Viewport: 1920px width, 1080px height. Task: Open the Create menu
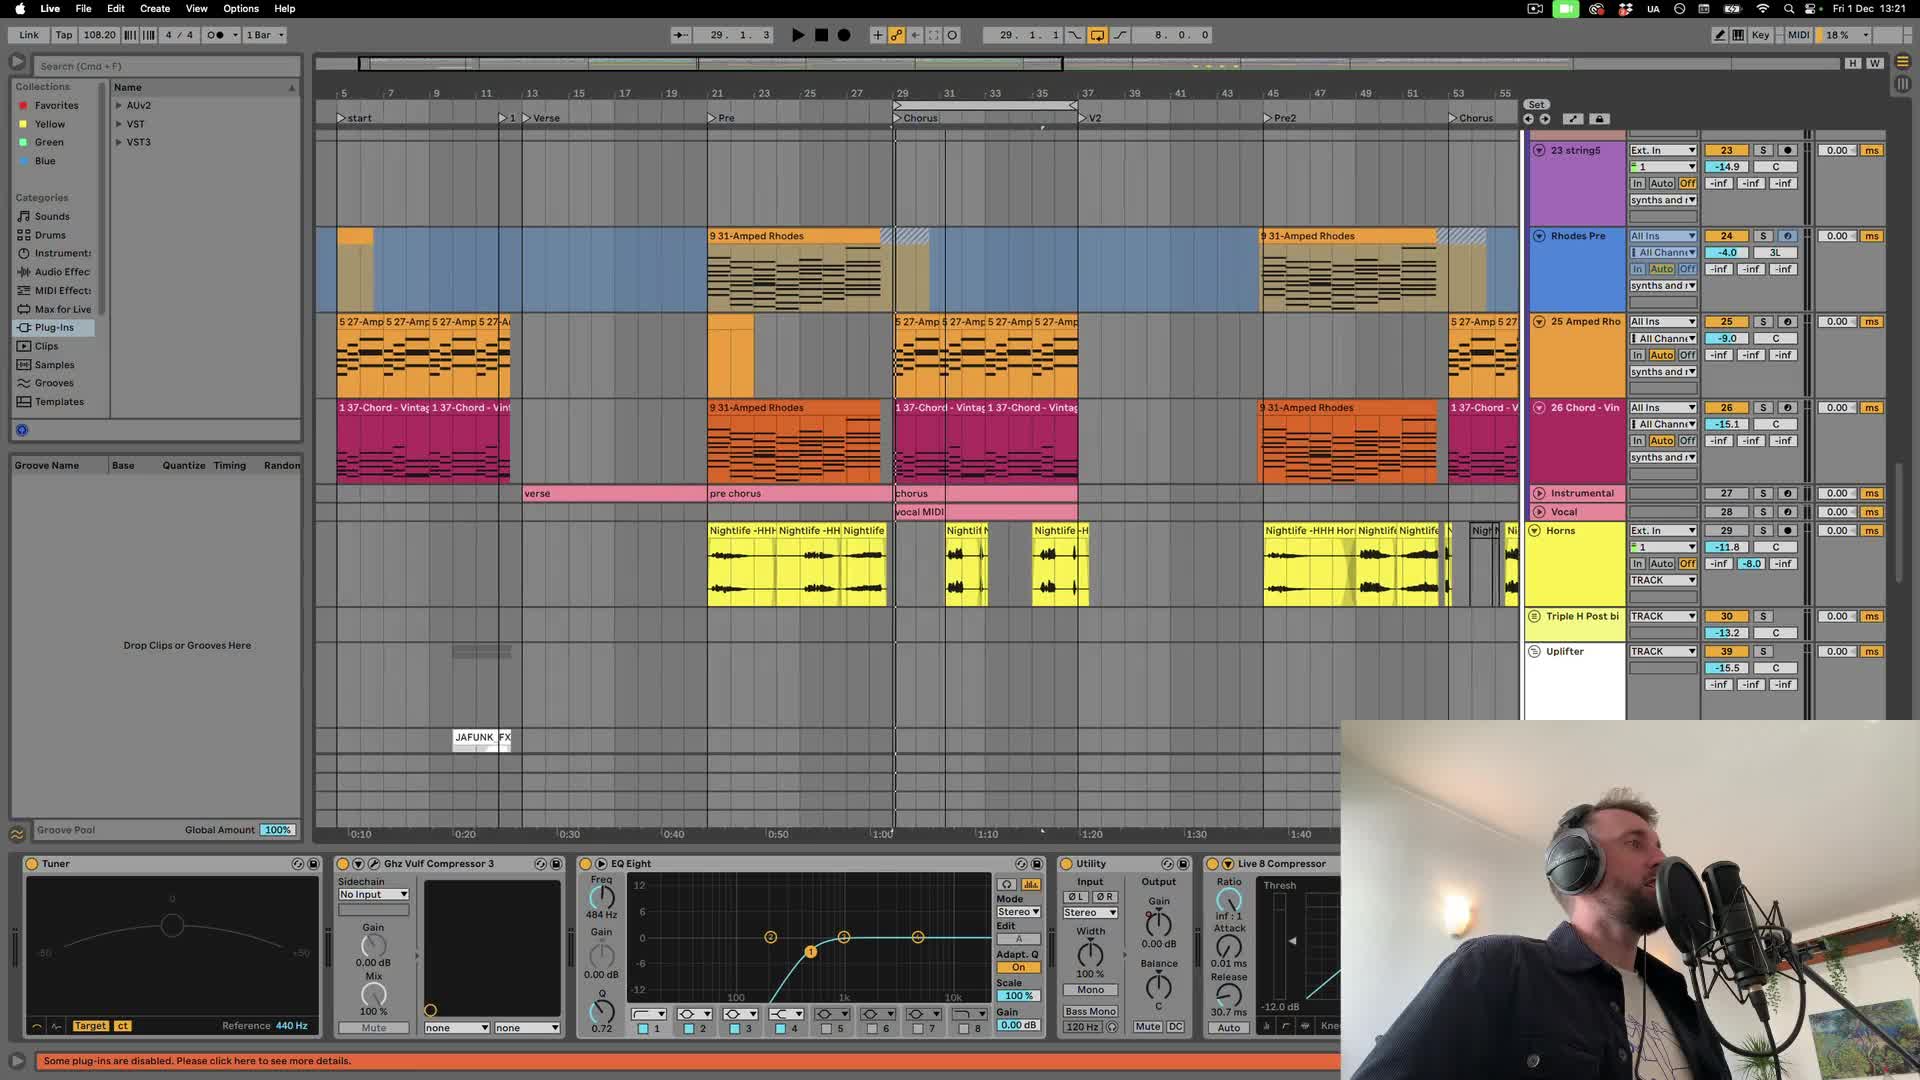155,9
